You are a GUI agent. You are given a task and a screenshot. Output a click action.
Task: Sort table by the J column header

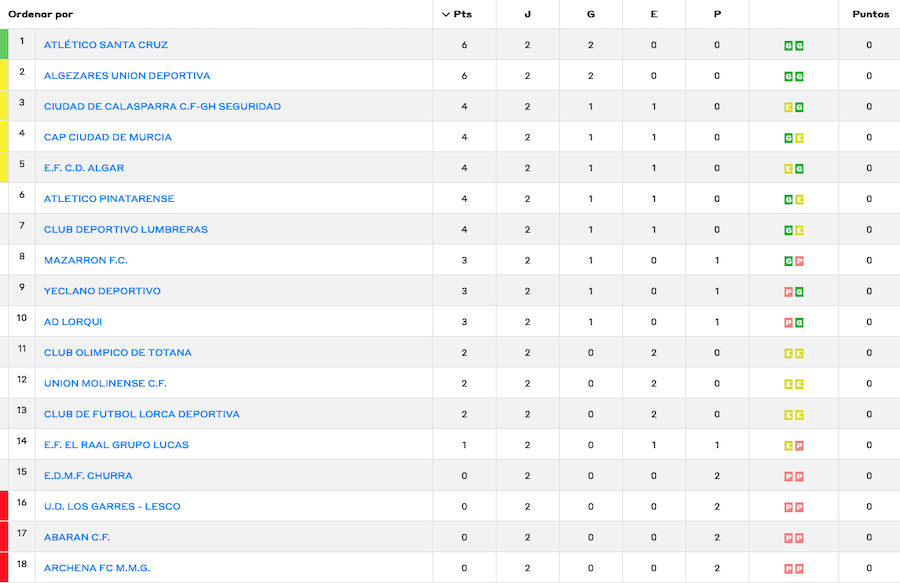(528, 15)
